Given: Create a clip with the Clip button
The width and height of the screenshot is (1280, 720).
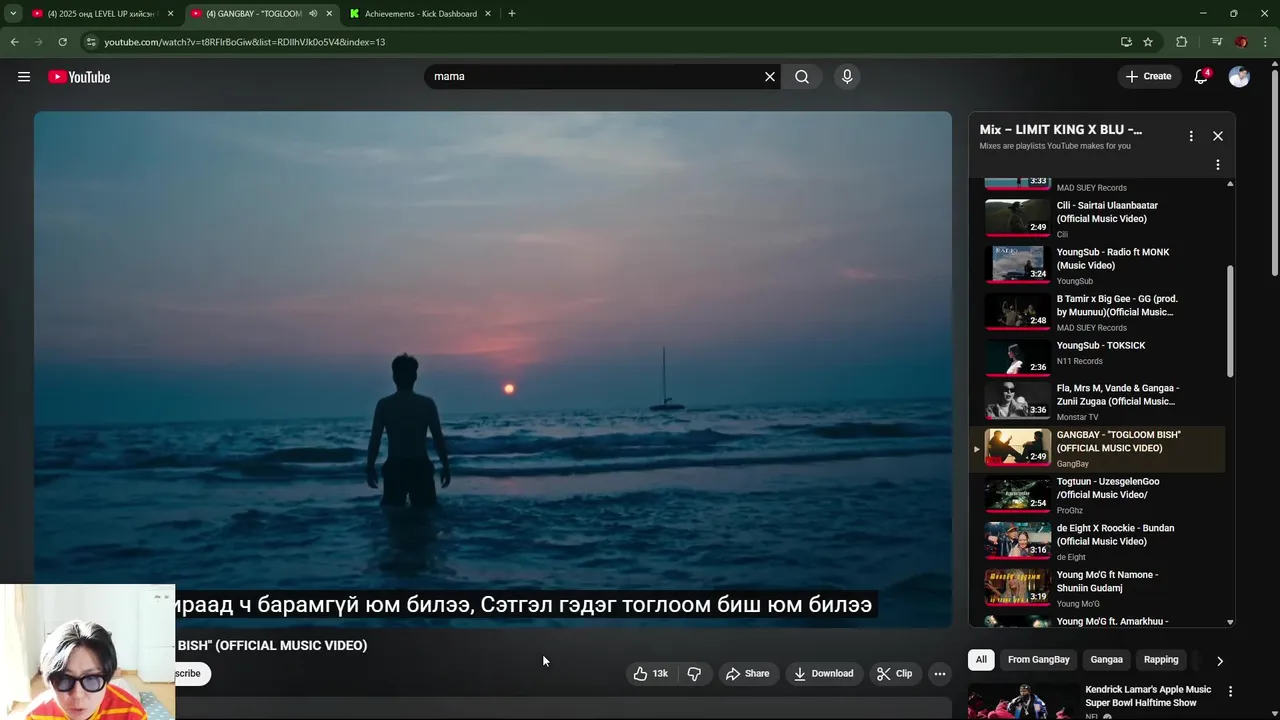Looking at the screenshot, I should (894, 674).
